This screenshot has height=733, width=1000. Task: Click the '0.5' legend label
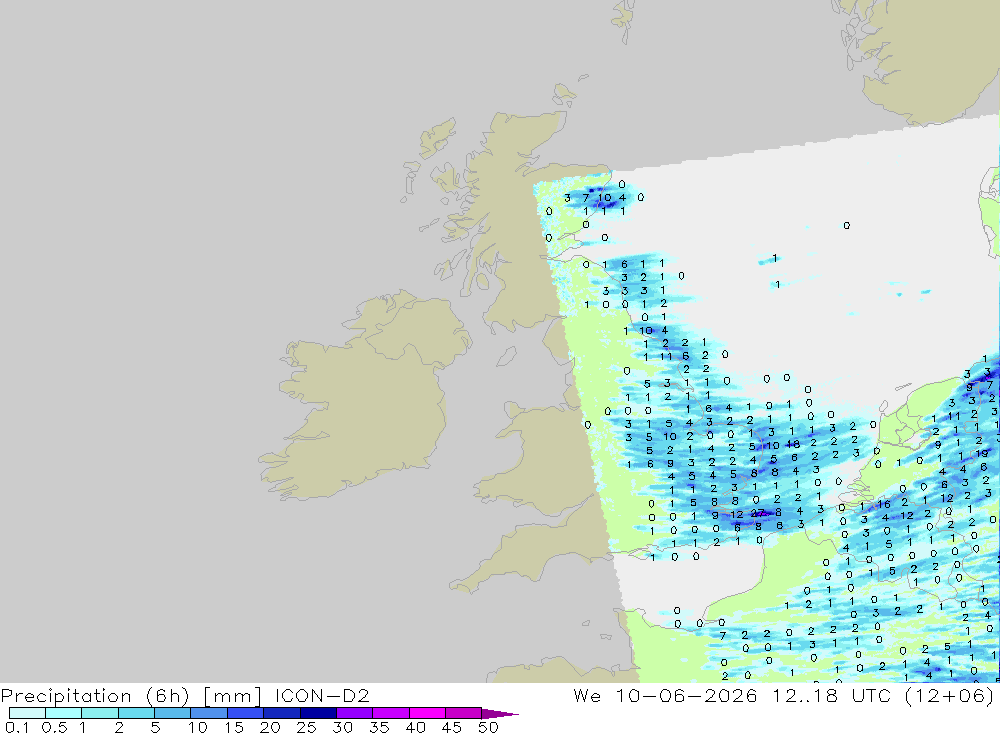54,727
